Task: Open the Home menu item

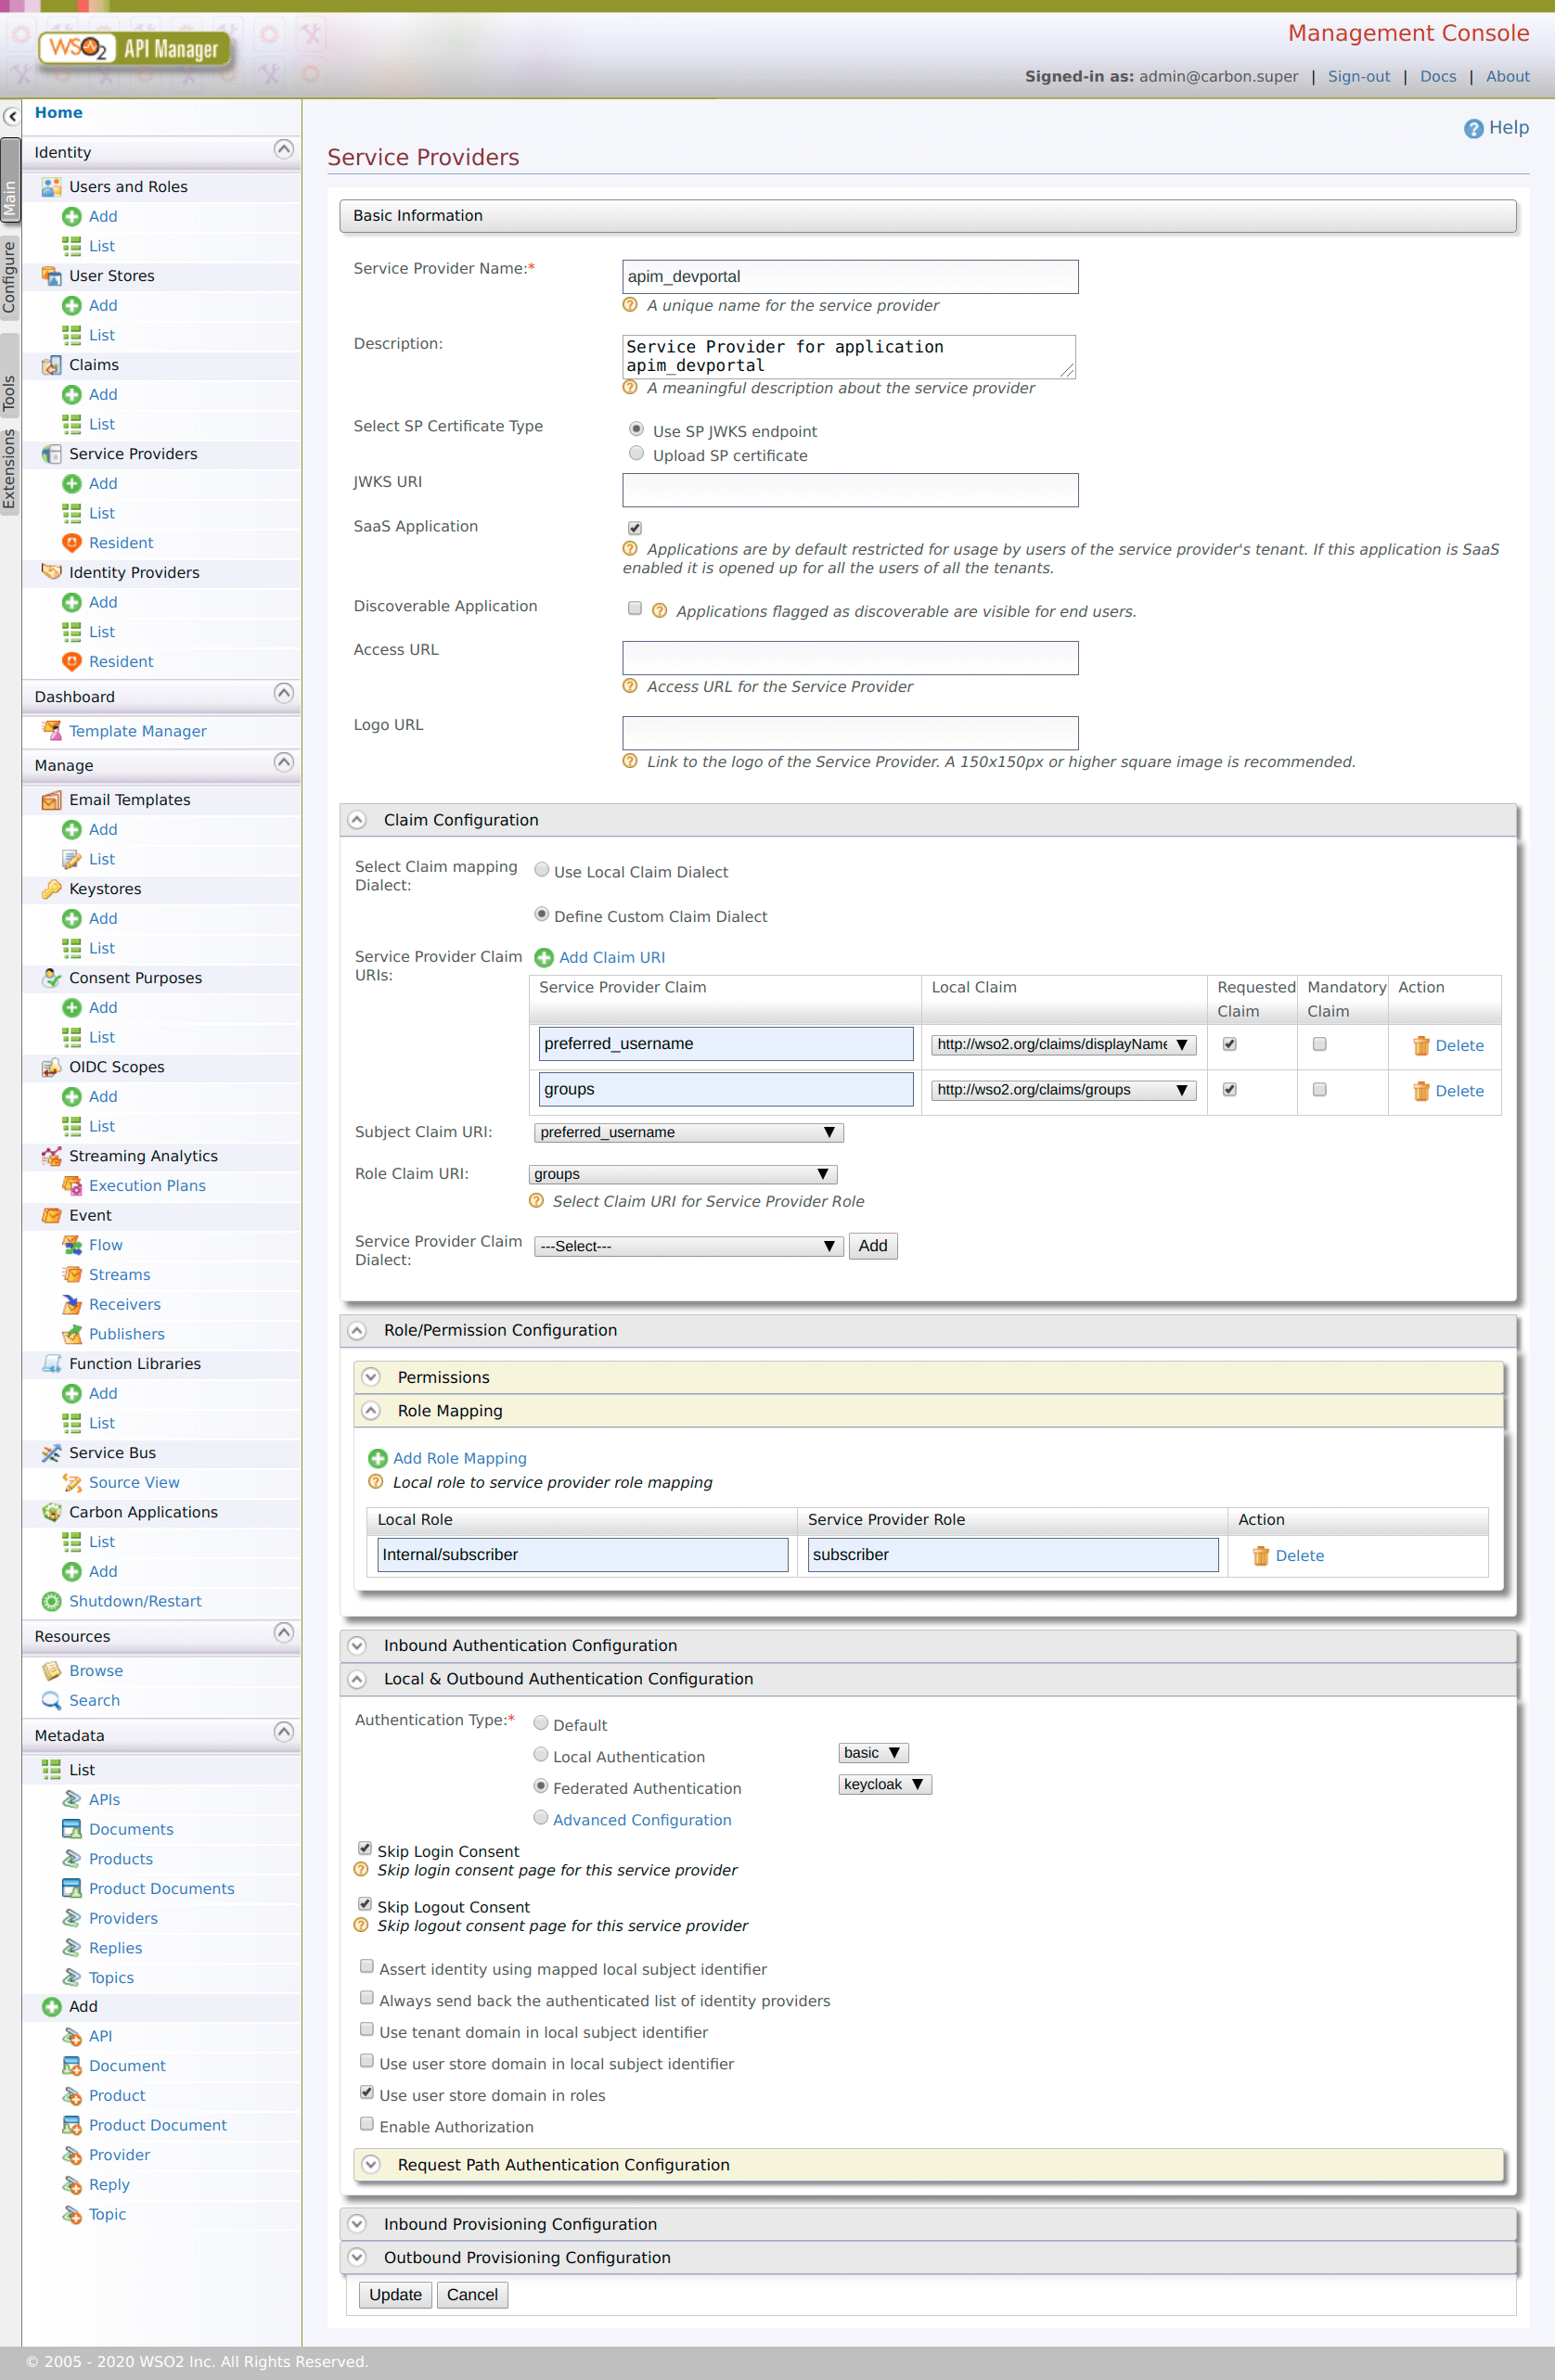Action: (x=58, y=113)
